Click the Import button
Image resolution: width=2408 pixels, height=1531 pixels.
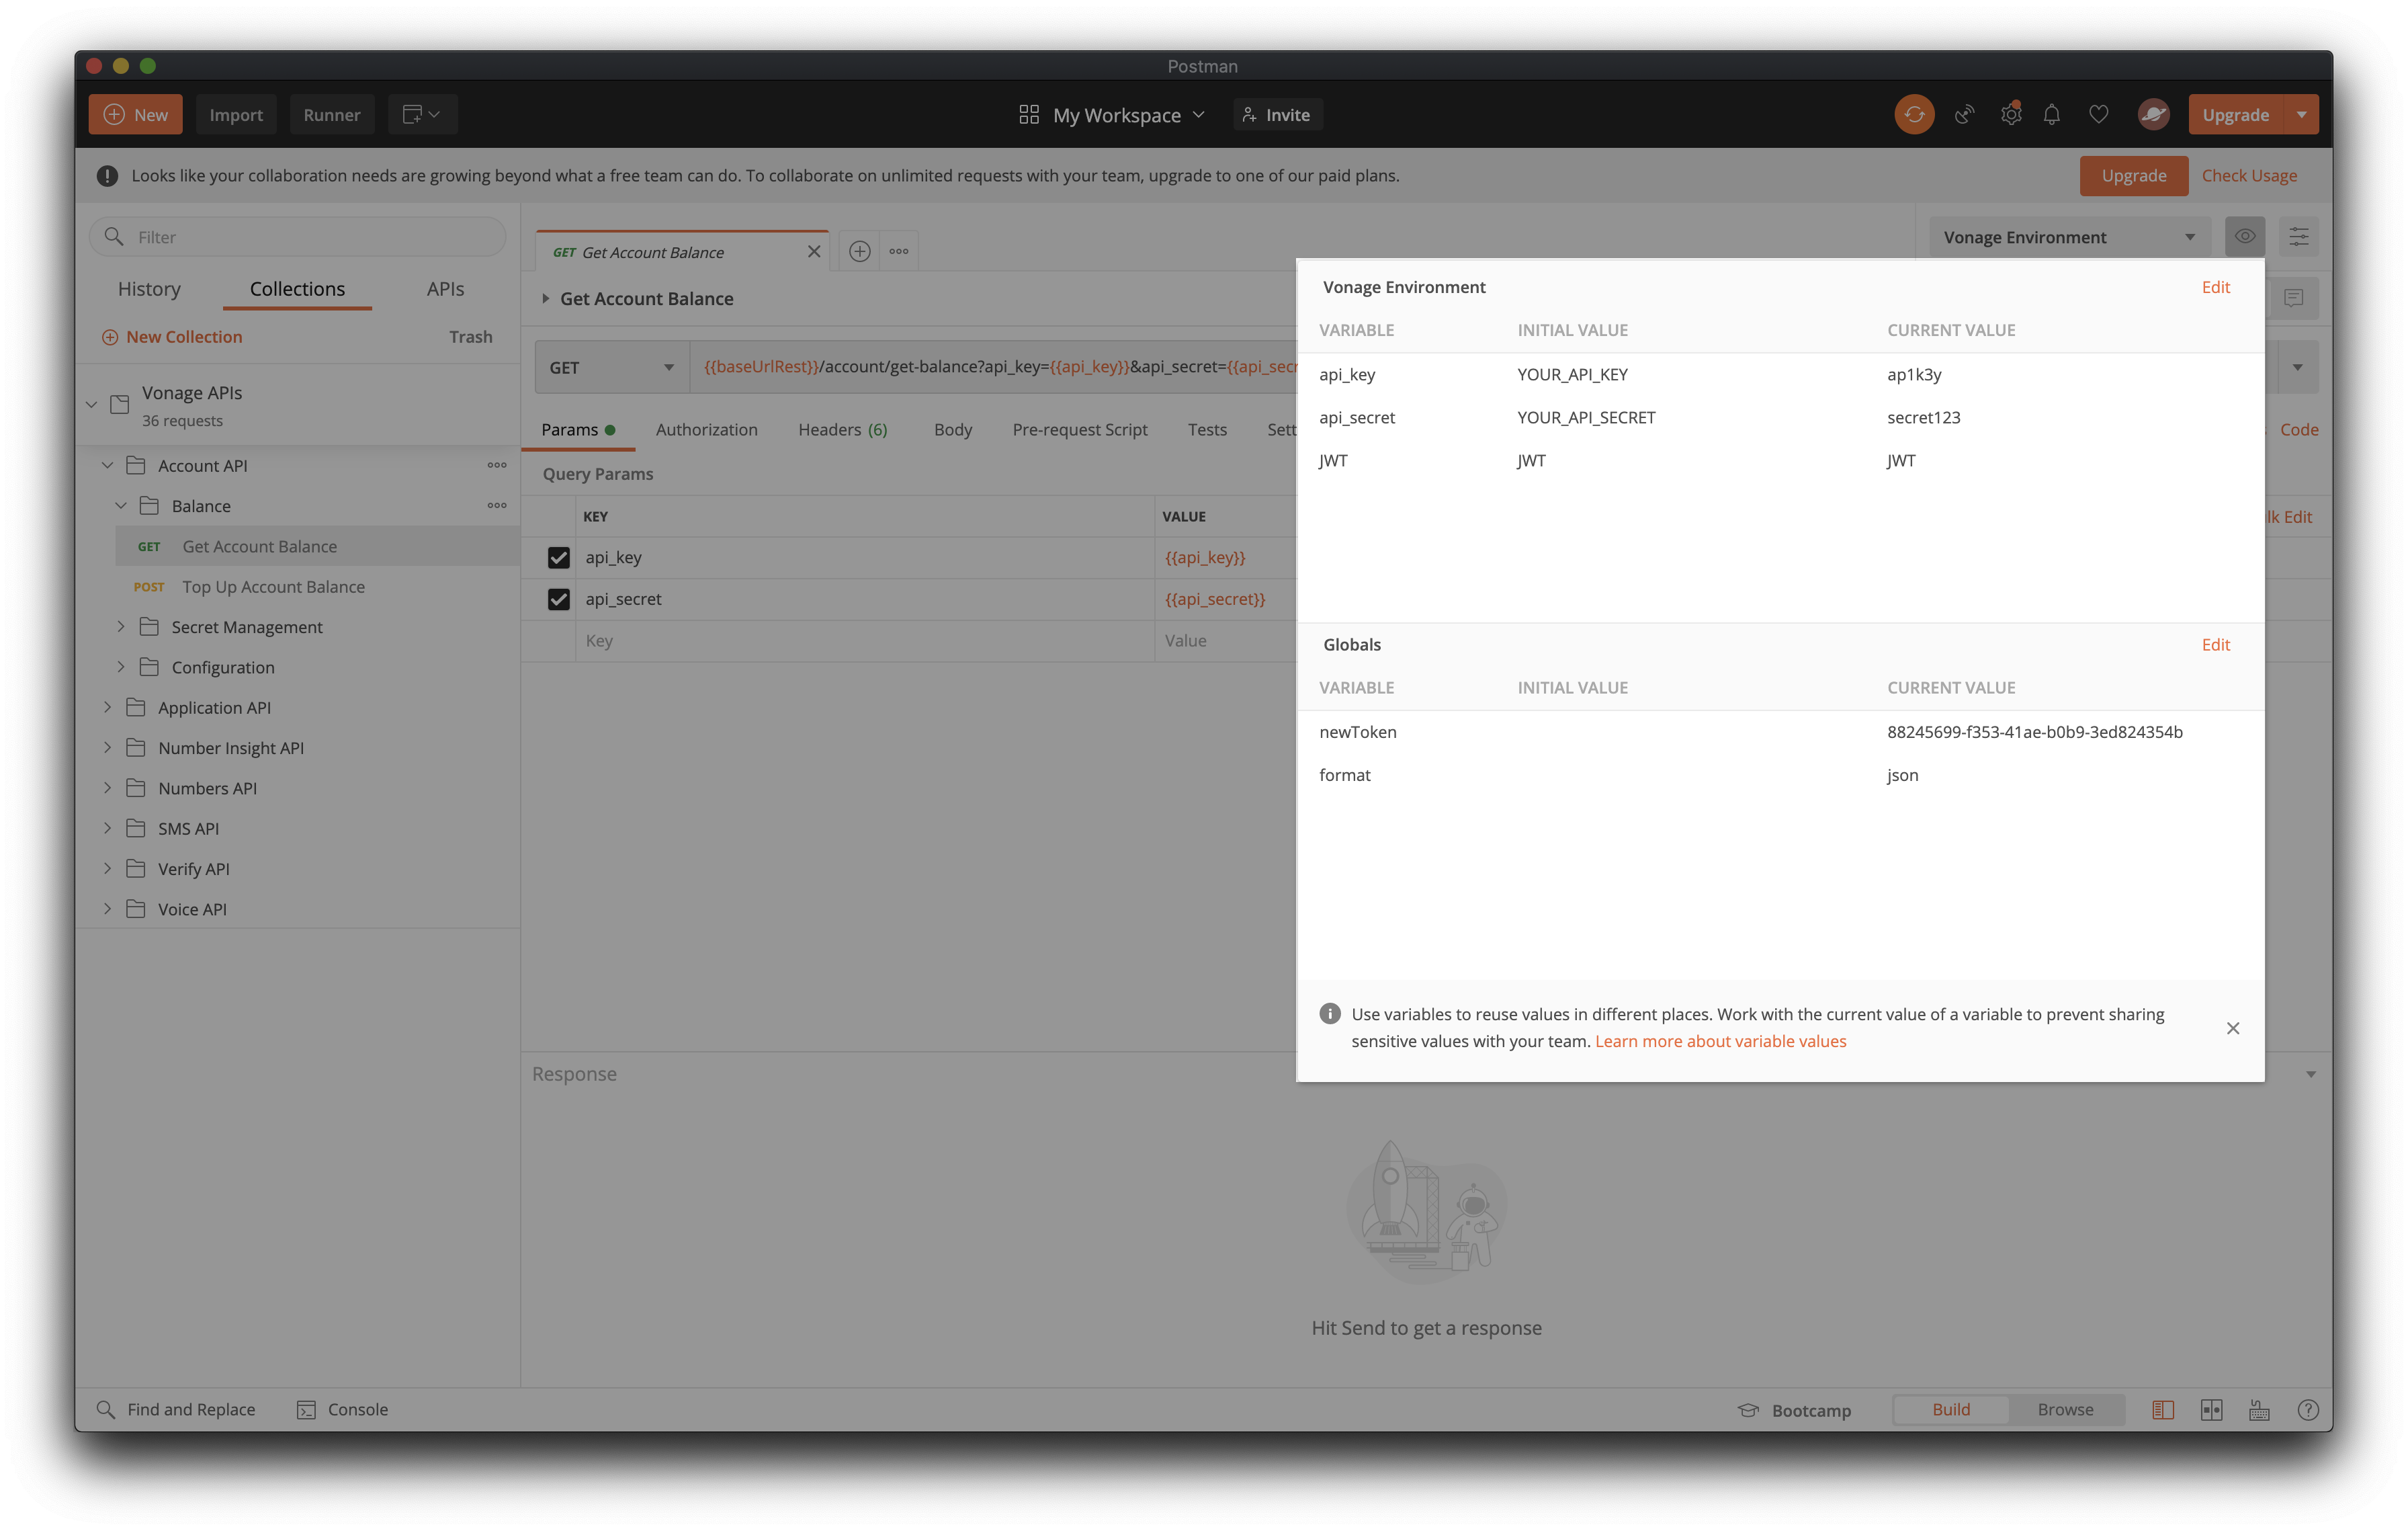click(236, 115)
